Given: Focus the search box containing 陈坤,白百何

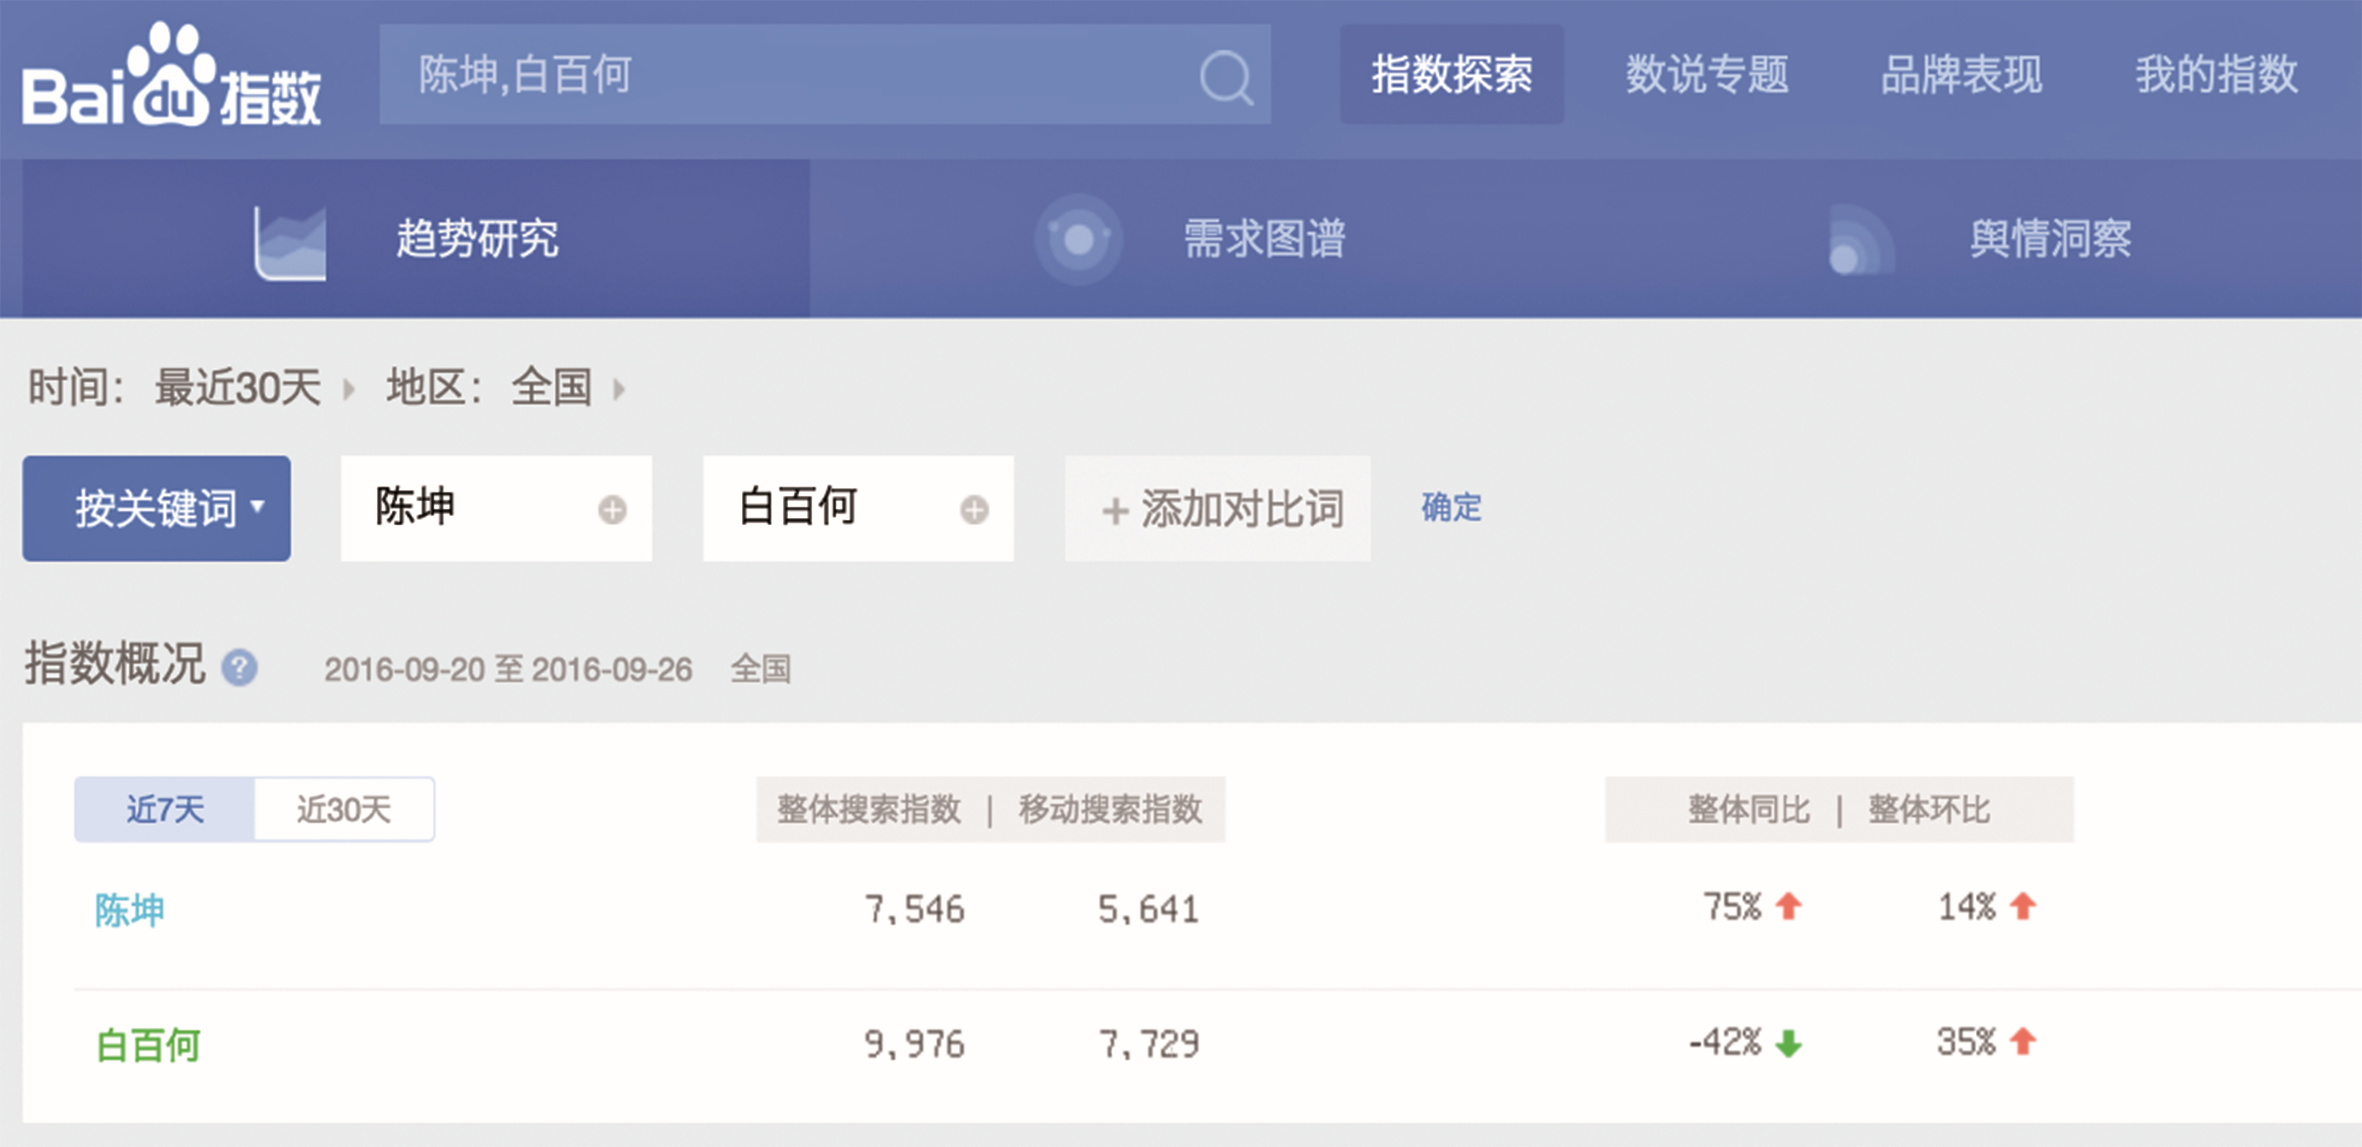Looking at the screenshot, I should (825, 75).
